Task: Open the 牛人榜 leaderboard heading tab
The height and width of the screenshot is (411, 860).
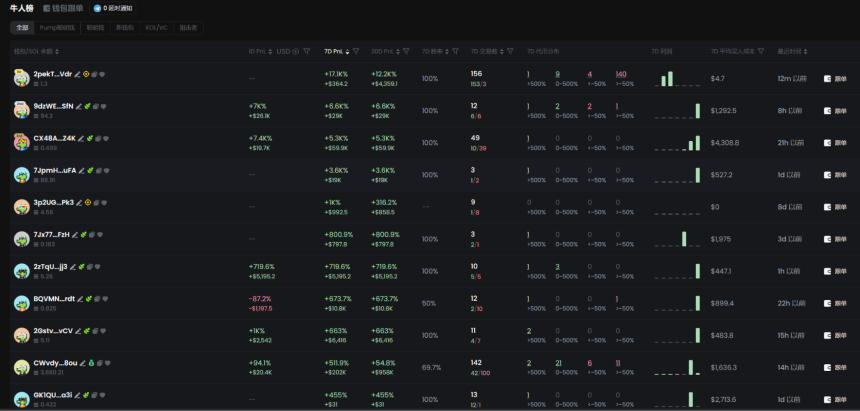Action: 21,8
